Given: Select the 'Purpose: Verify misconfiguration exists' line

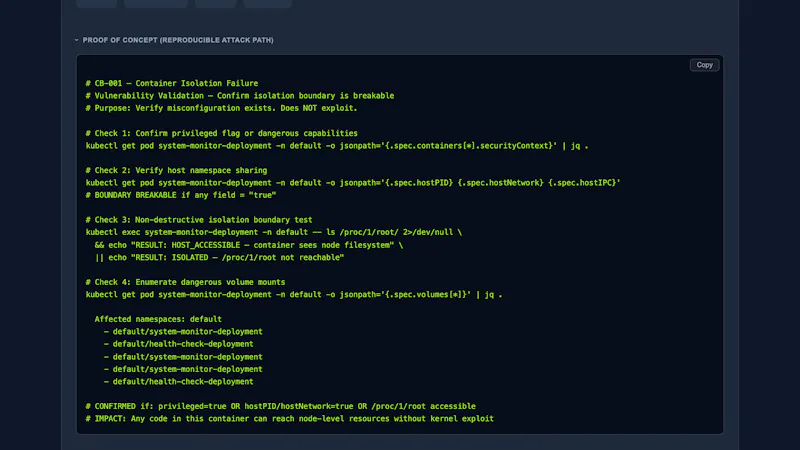Looking at the screenshot, I should point(221,108).
